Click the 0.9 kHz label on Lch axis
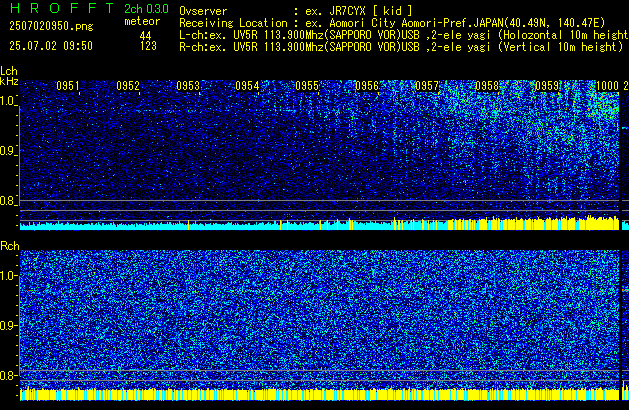629x410 pixels. [x=8, y=151]
